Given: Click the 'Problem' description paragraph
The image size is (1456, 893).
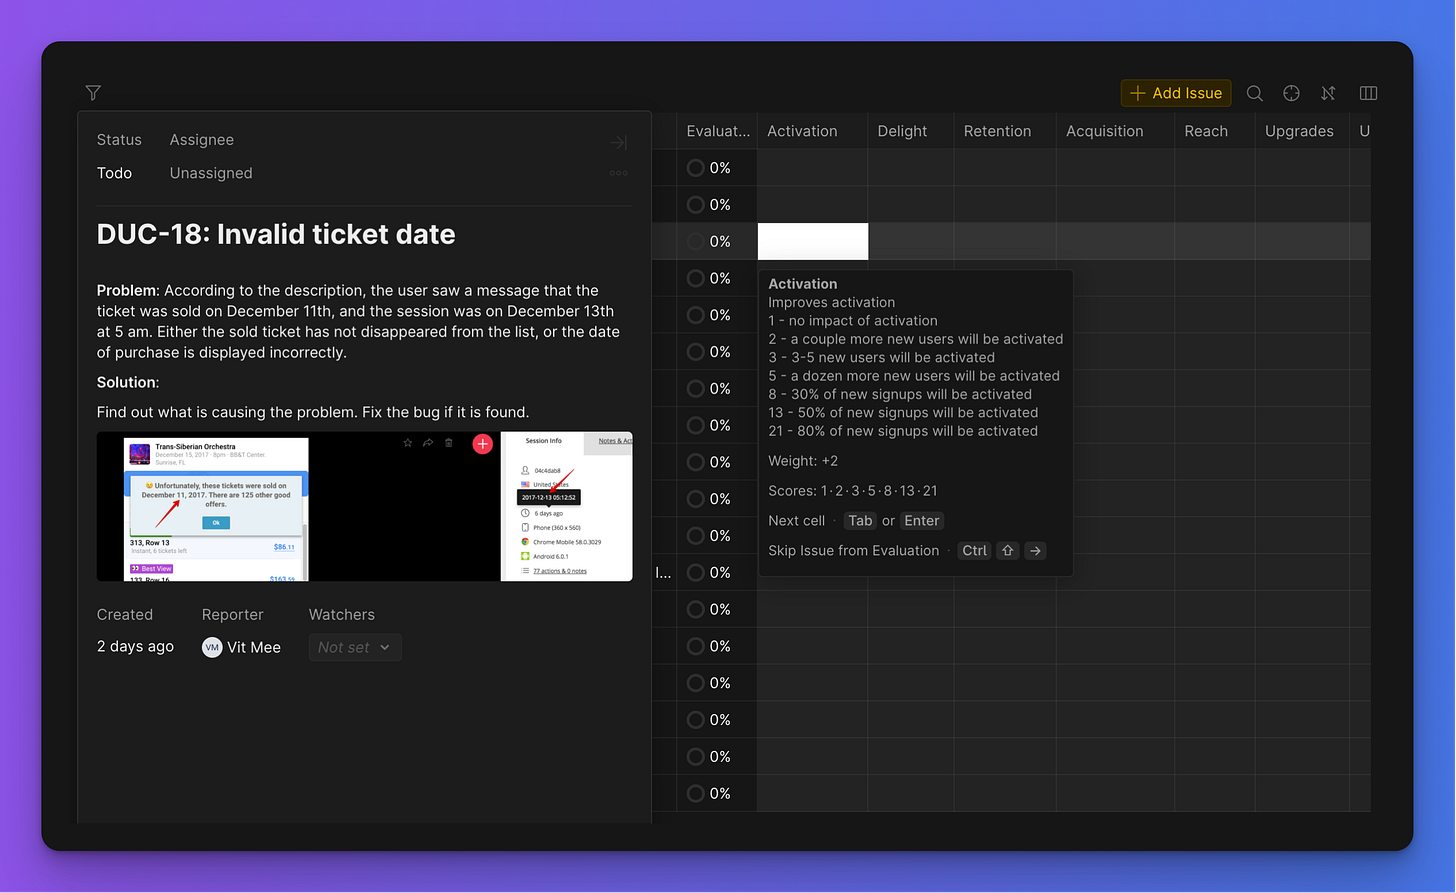Looking at the screenshot, I should (x=358, y=321).
